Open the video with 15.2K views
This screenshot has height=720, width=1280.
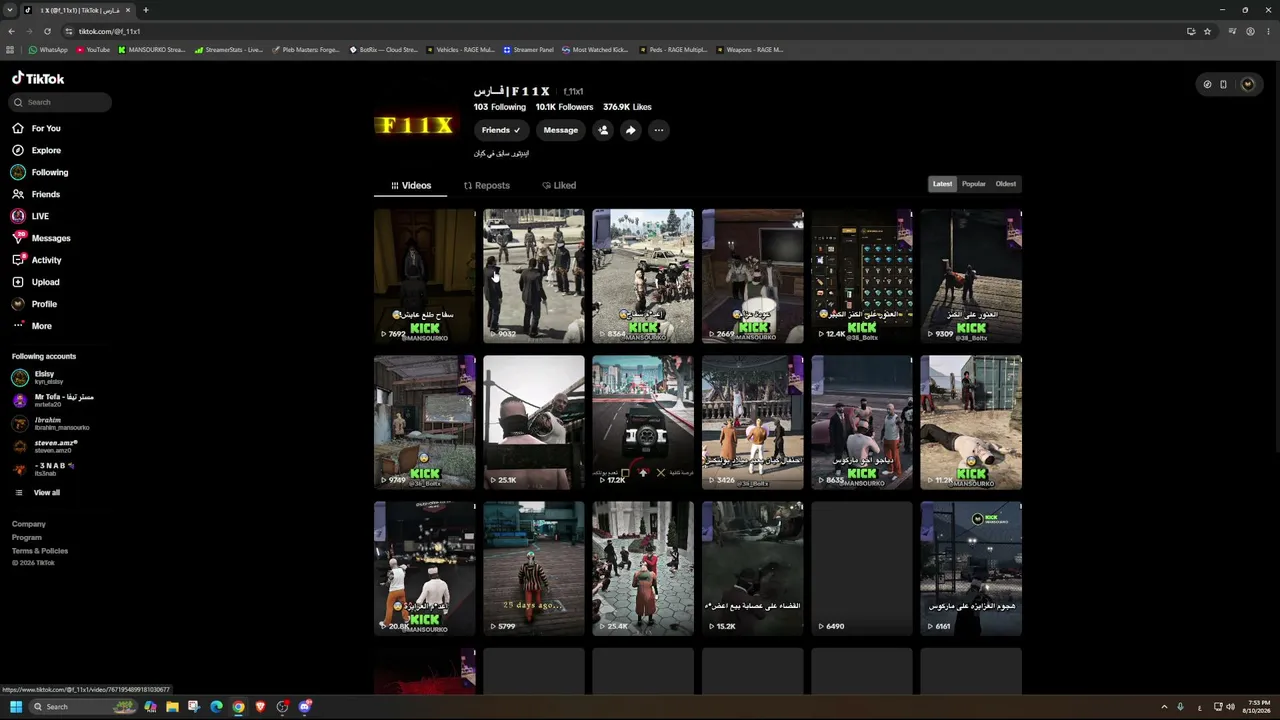coord(753,568)
